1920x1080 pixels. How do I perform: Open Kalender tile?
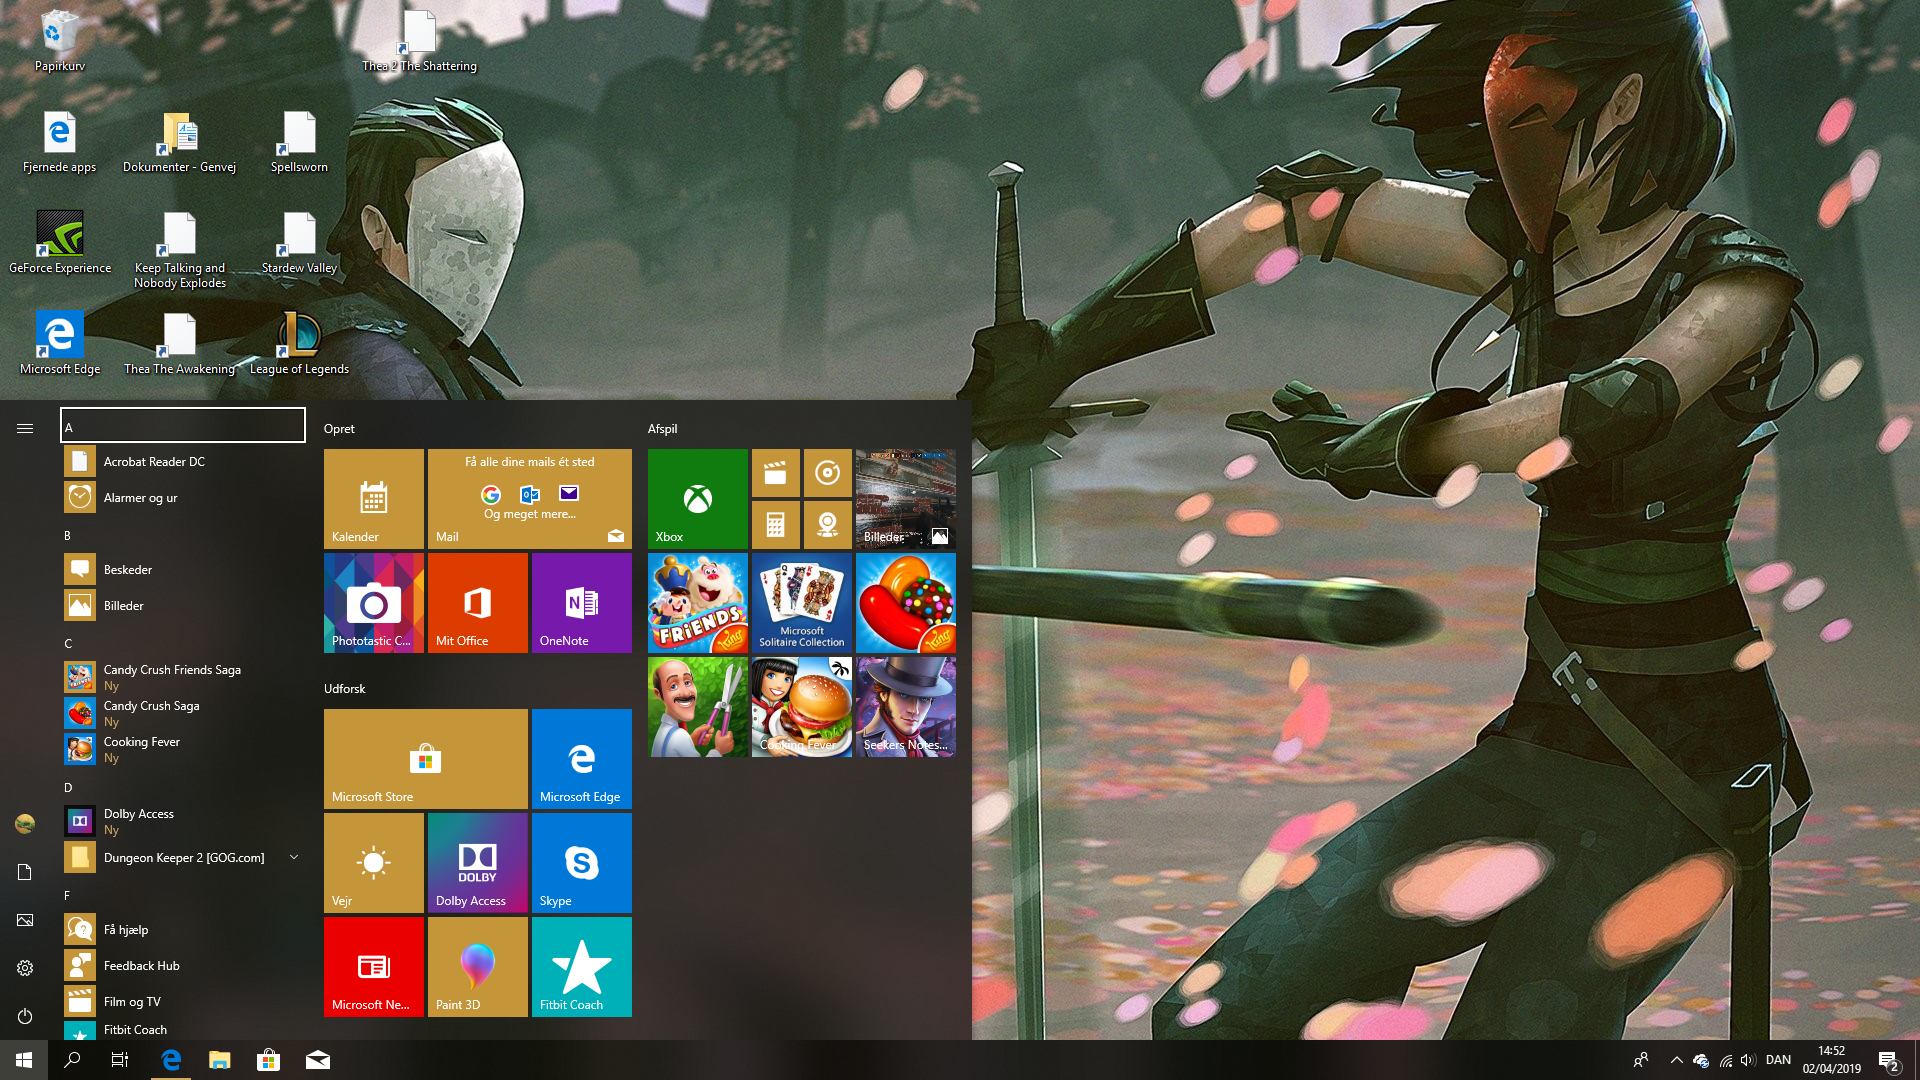[x=373, y=498]
